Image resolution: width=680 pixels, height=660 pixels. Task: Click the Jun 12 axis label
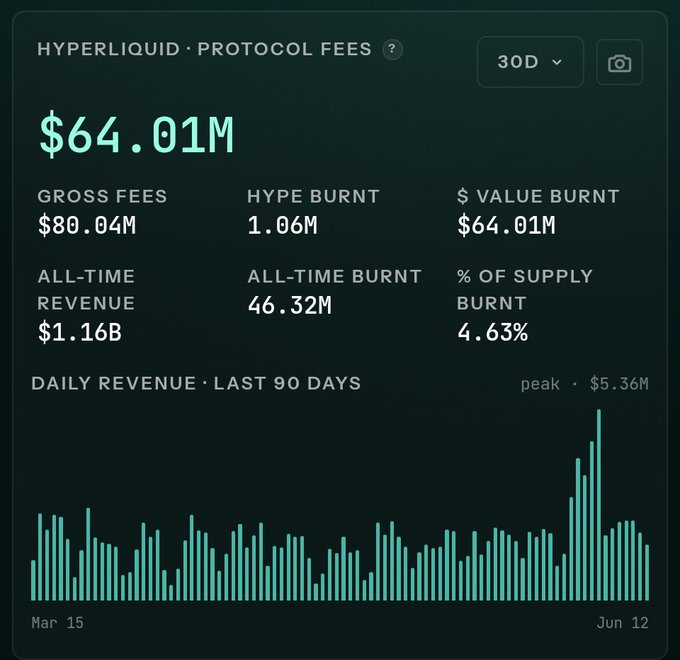click(x=622, y=623)
